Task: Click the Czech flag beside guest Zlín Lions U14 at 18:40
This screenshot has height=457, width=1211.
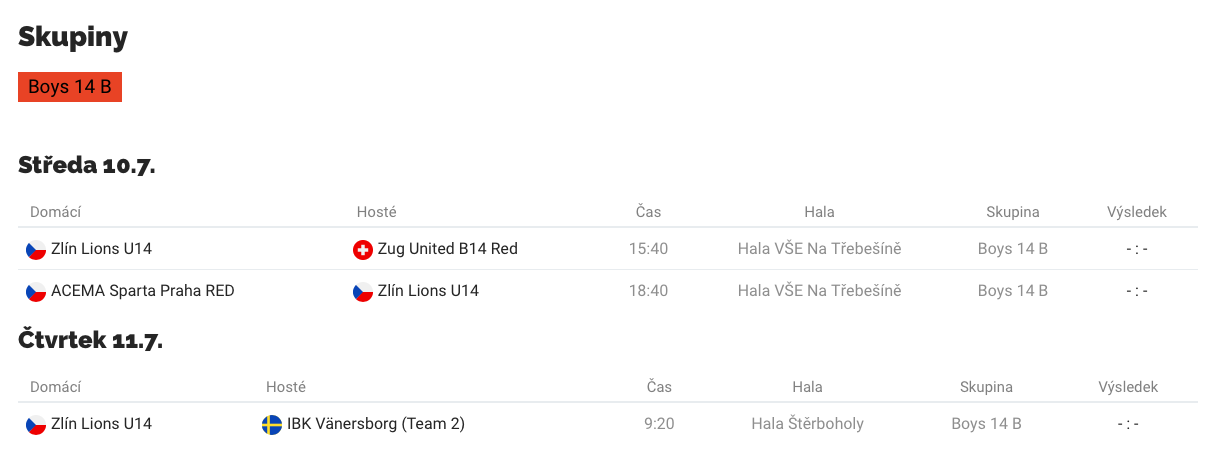Action: 363,291
